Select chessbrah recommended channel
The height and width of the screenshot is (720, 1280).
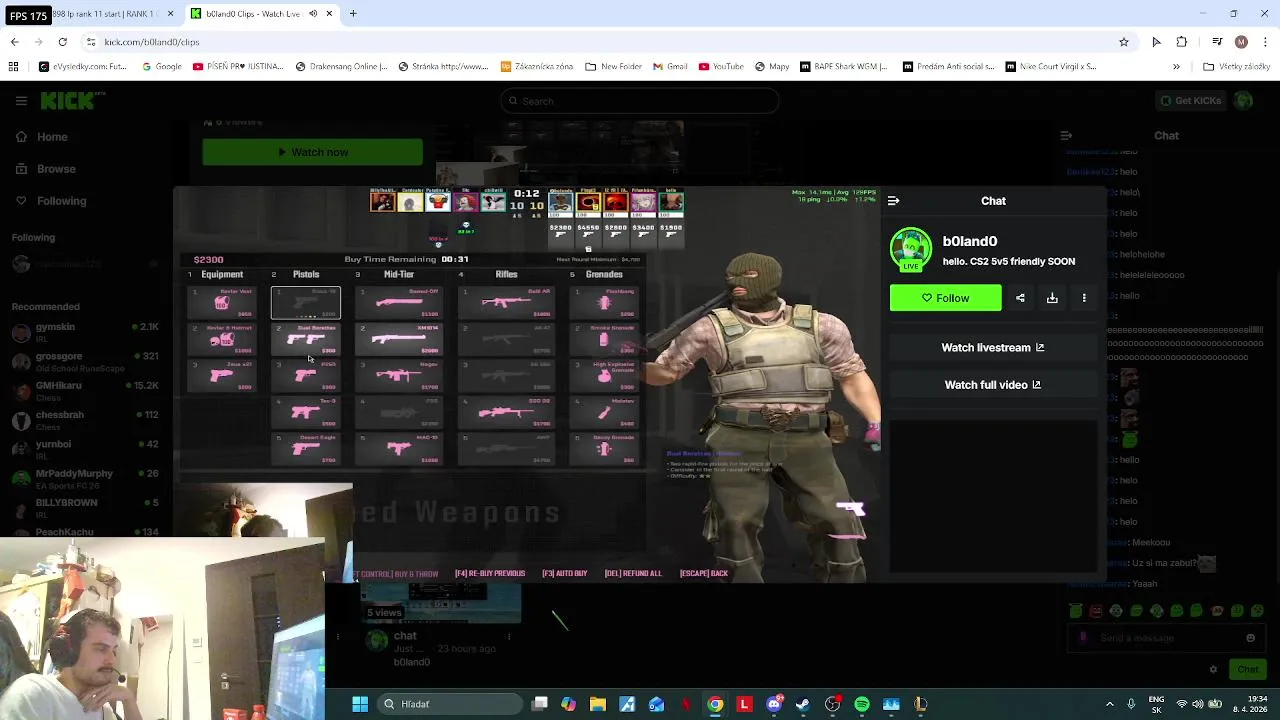(84, 420)
